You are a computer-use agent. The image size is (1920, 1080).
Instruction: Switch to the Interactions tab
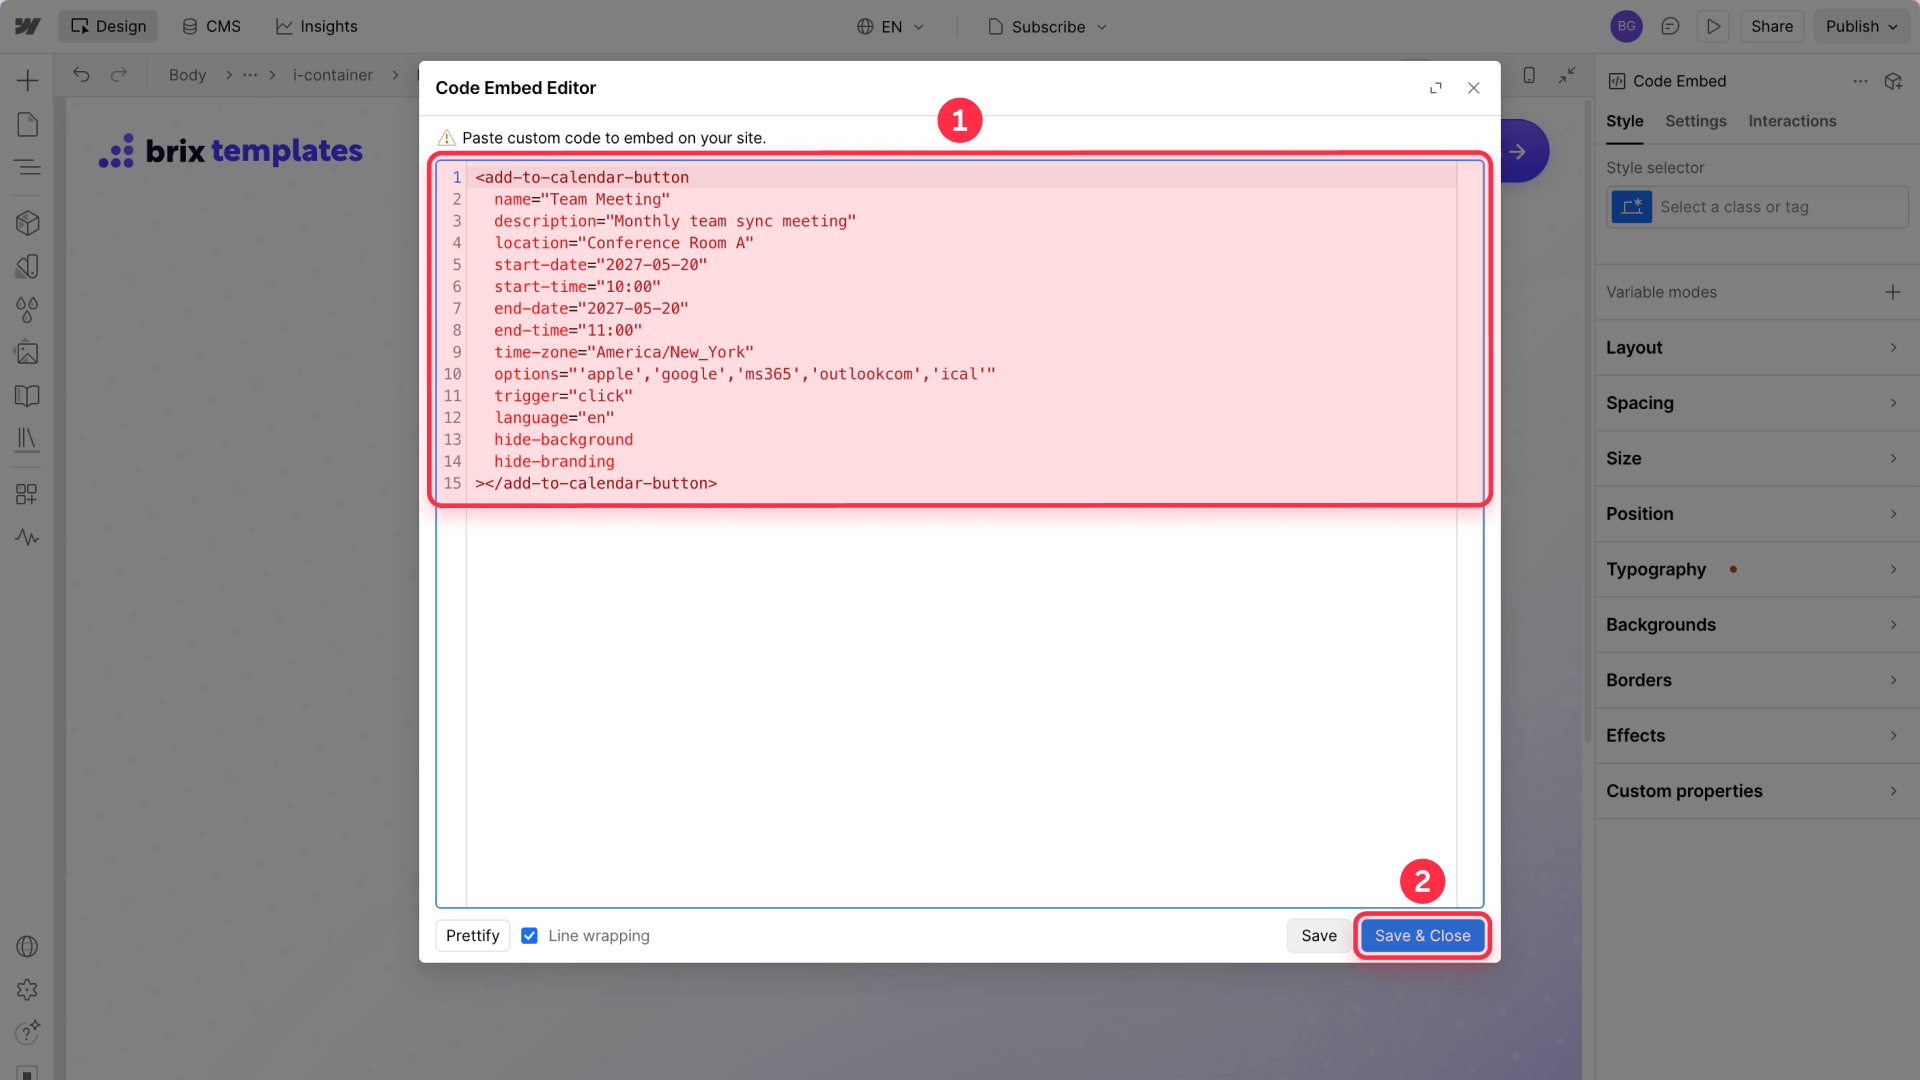[x=1792, y=121]
